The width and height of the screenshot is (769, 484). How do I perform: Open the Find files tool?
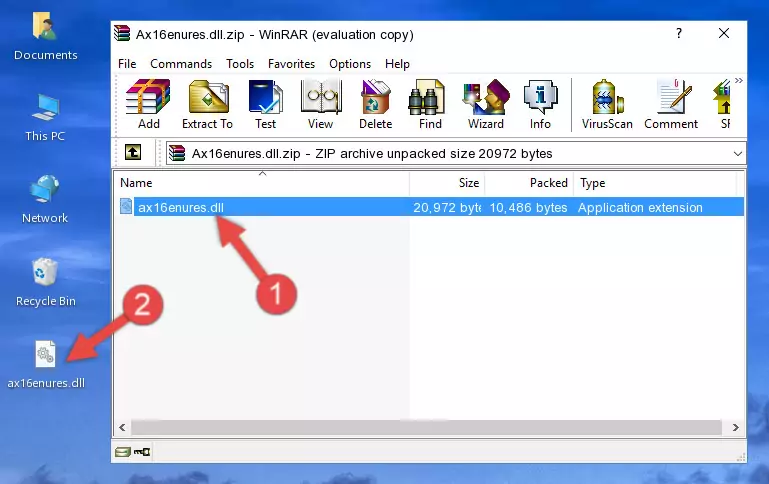point(430,104)
